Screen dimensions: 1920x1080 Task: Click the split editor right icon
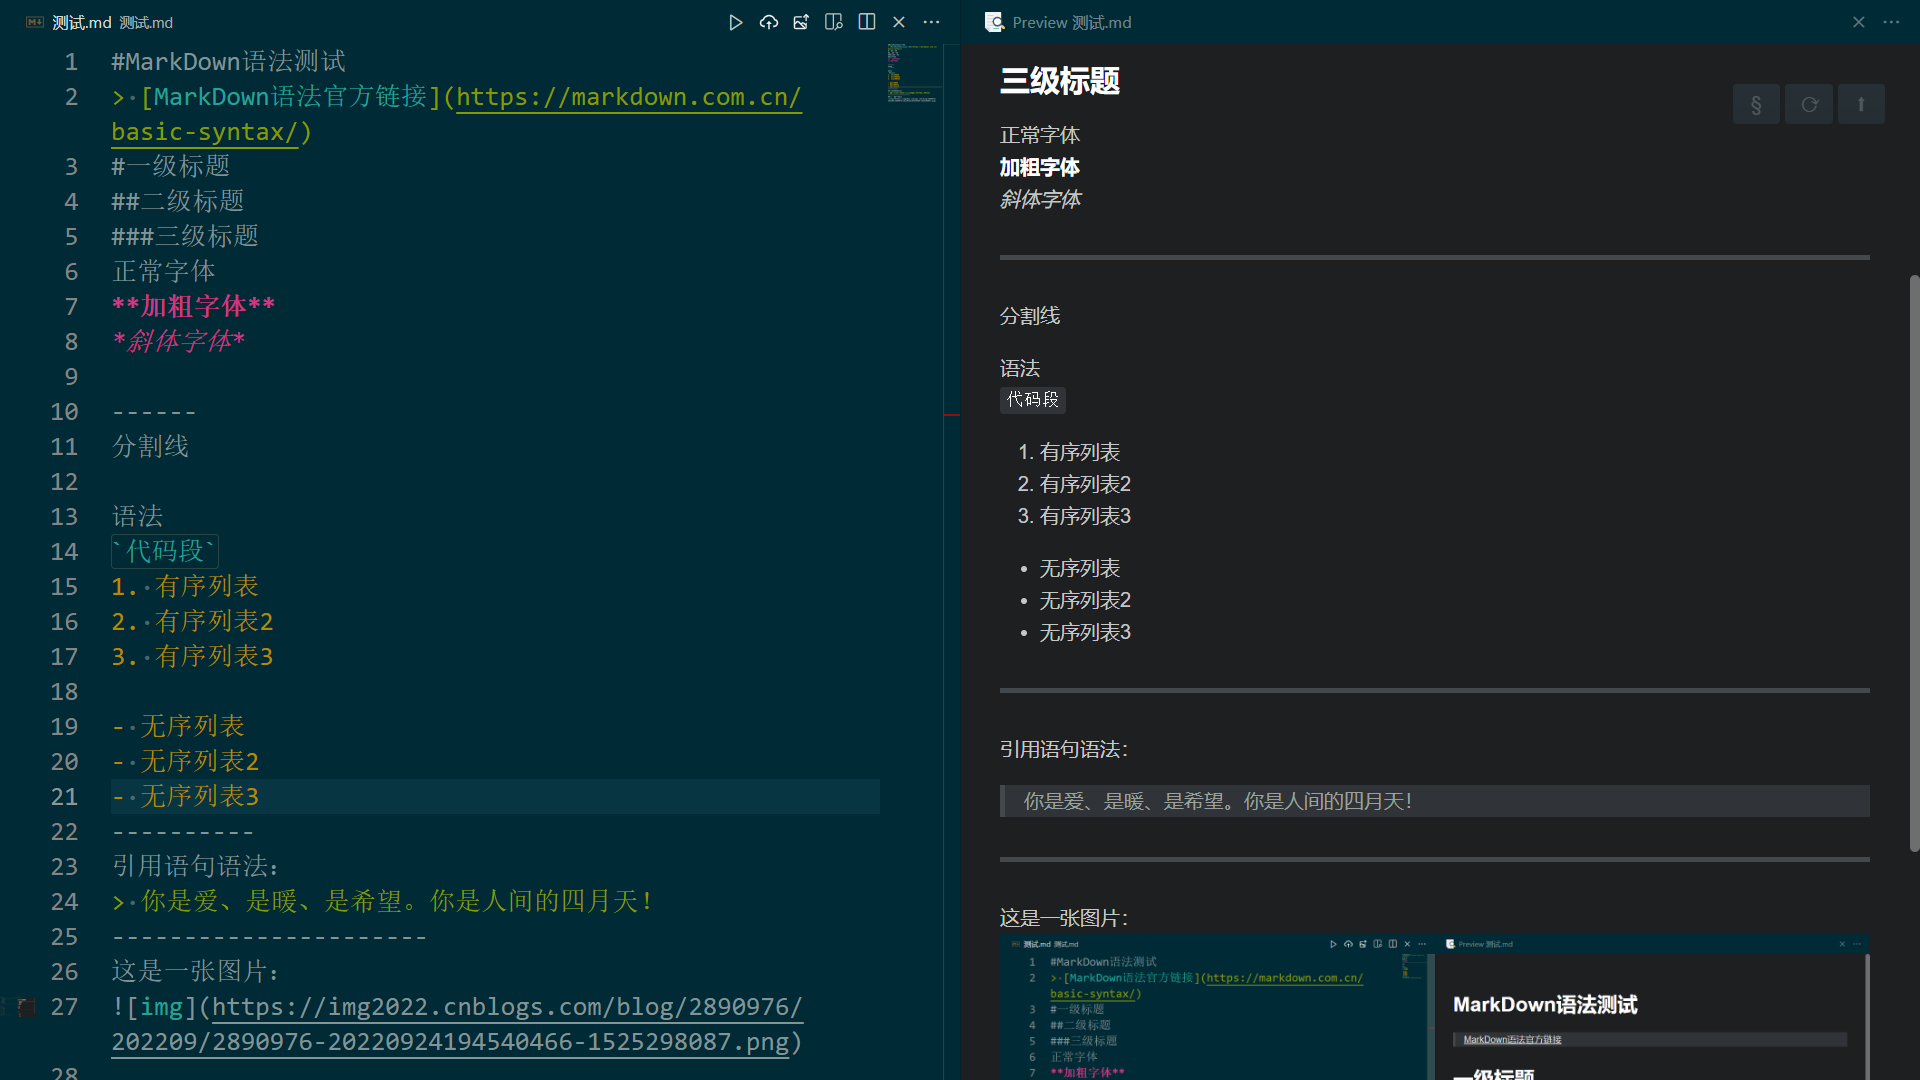click(866, 22)
